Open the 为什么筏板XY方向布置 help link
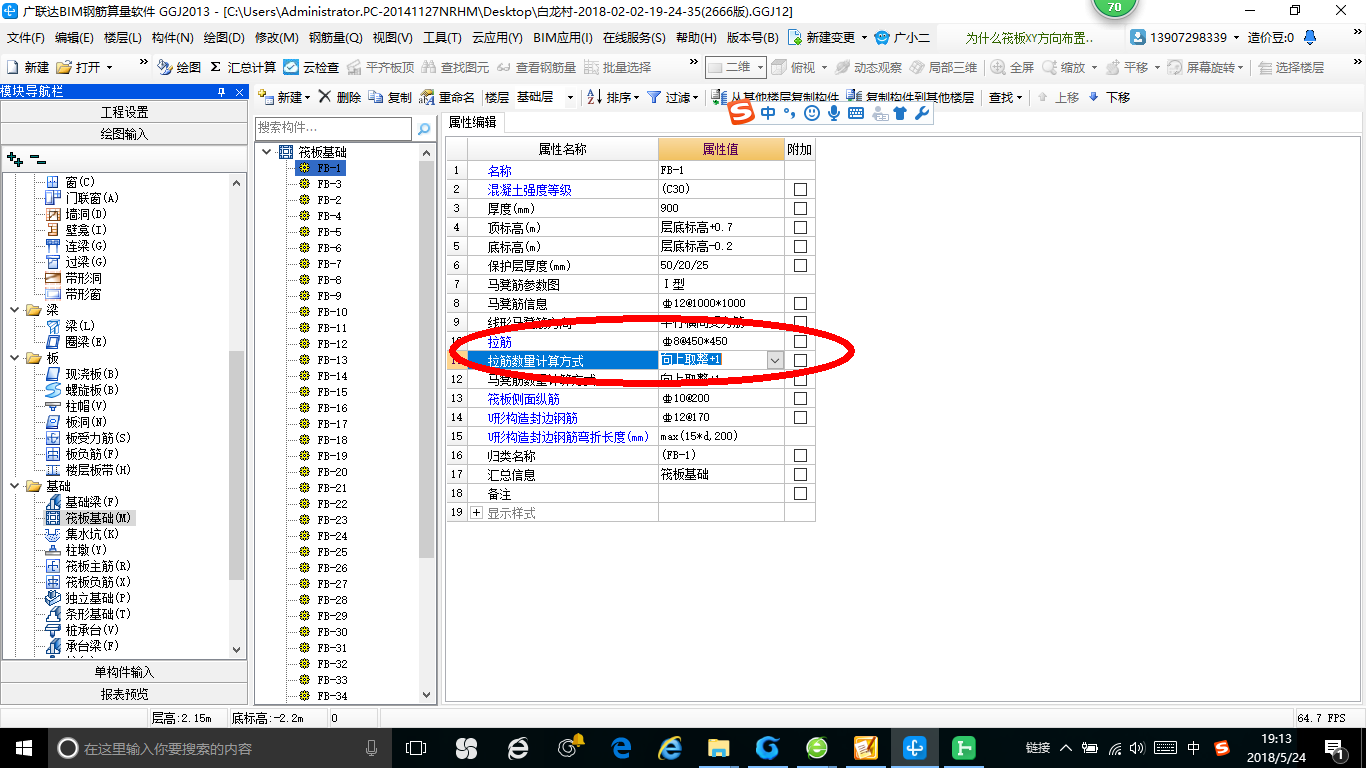 click(1030, 38)
